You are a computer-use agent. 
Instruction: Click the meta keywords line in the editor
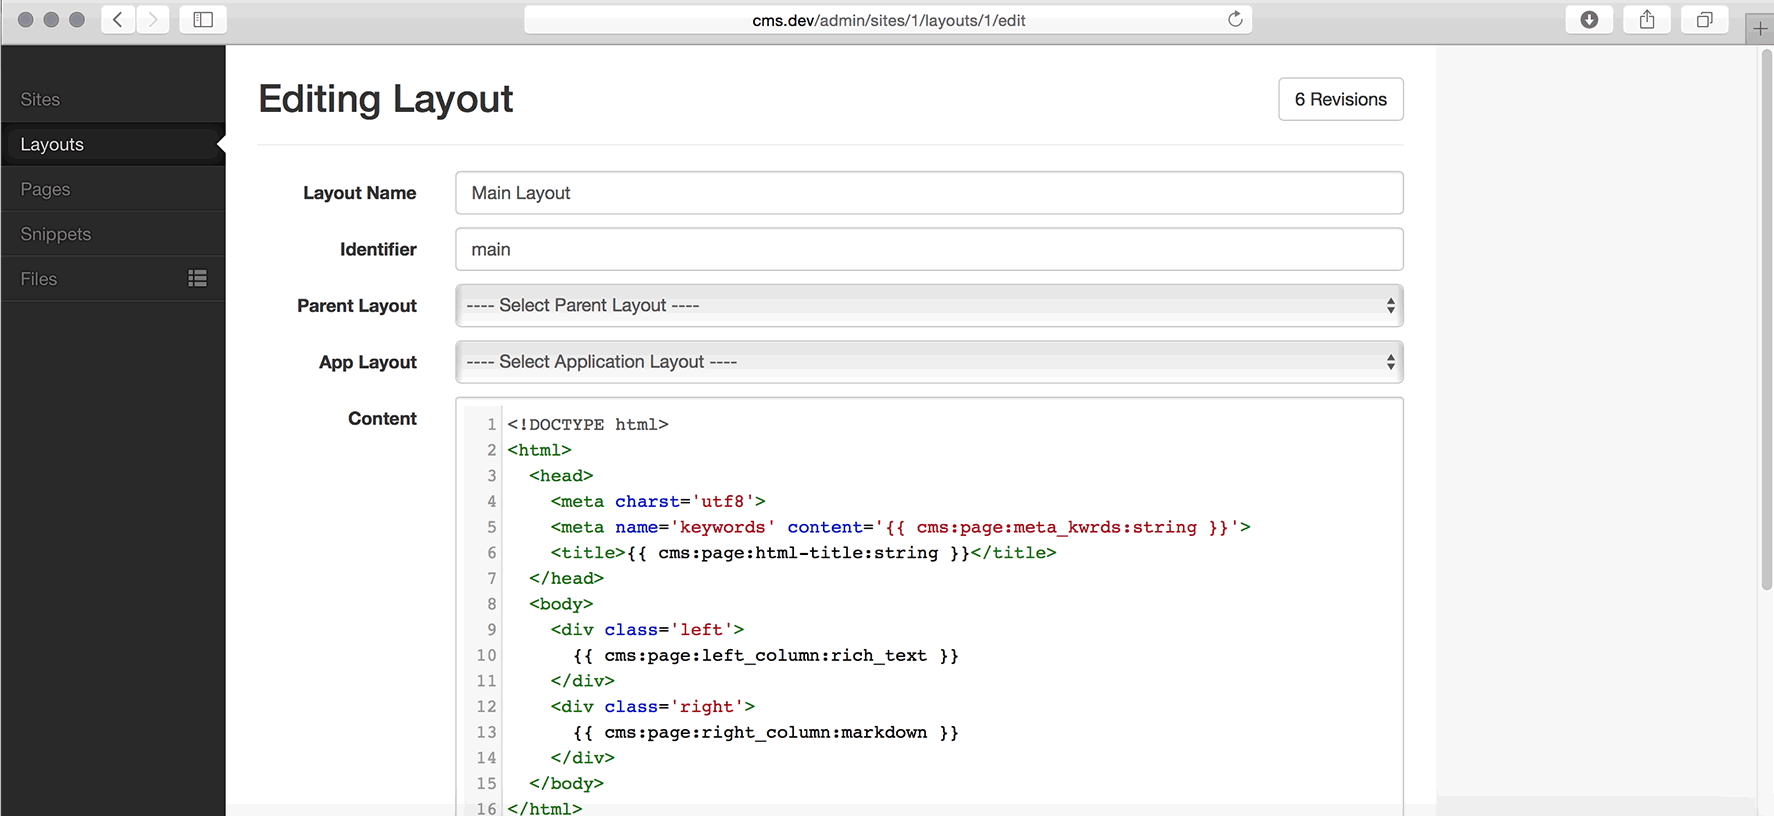[900, 527]
